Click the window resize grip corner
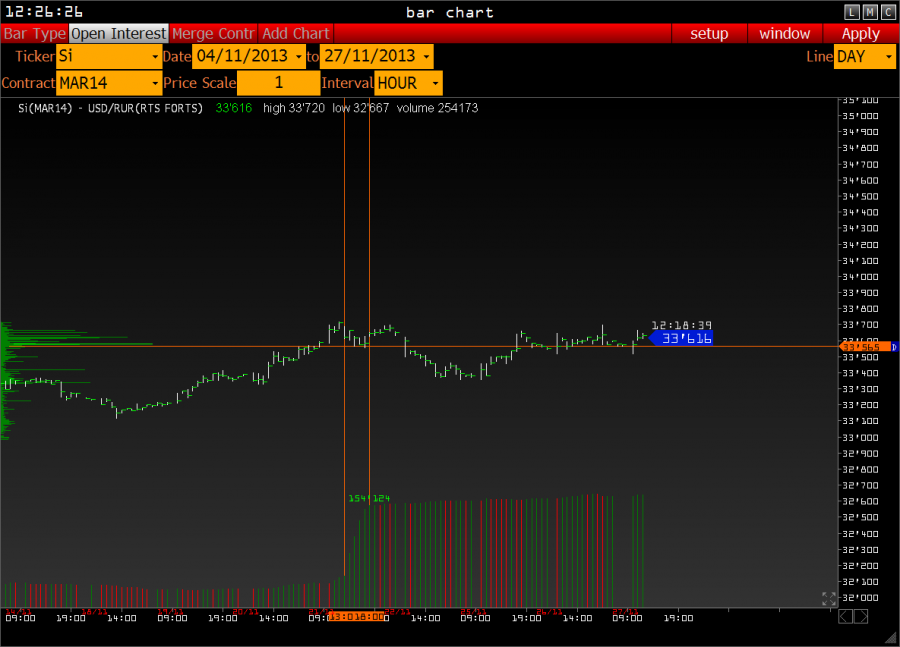 pos(890,637)
